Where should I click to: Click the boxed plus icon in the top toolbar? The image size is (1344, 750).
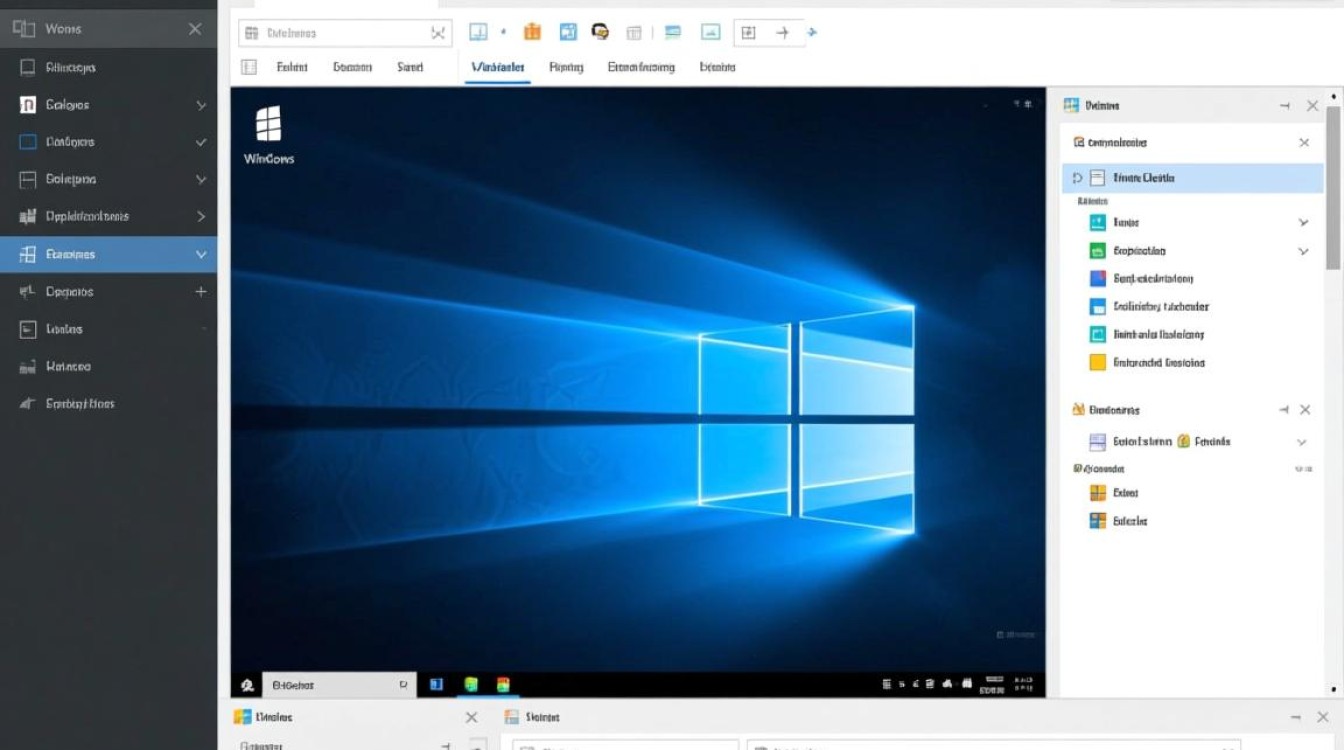click(747, 33)
